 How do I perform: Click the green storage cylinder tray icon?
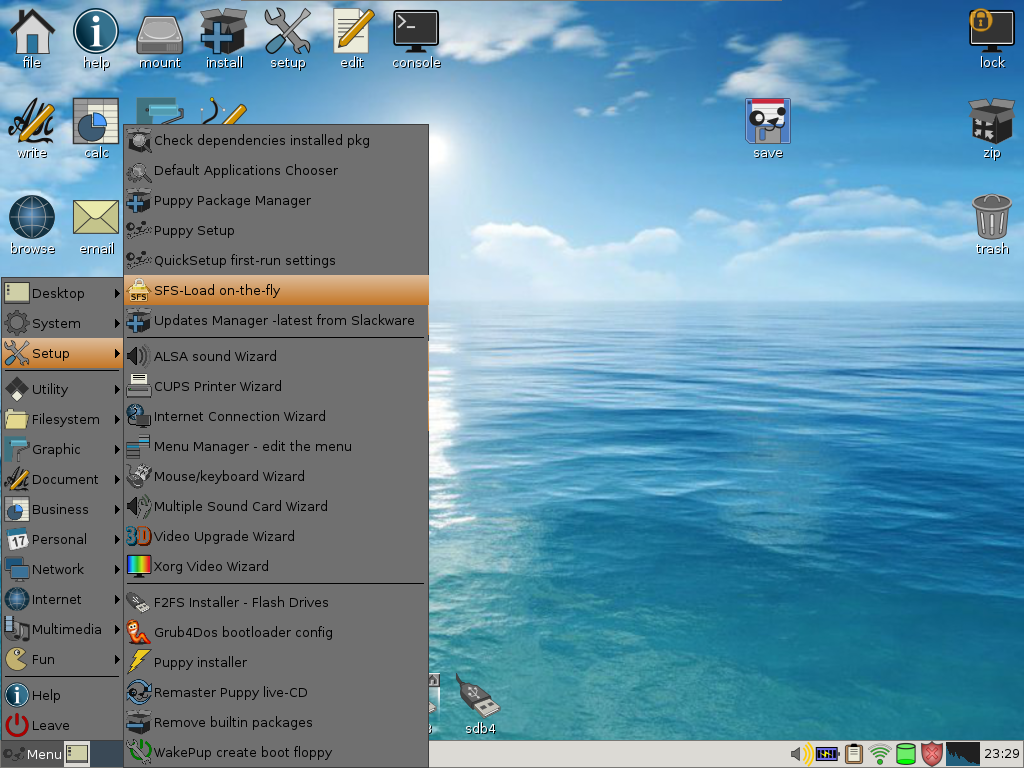coord(906,754)
